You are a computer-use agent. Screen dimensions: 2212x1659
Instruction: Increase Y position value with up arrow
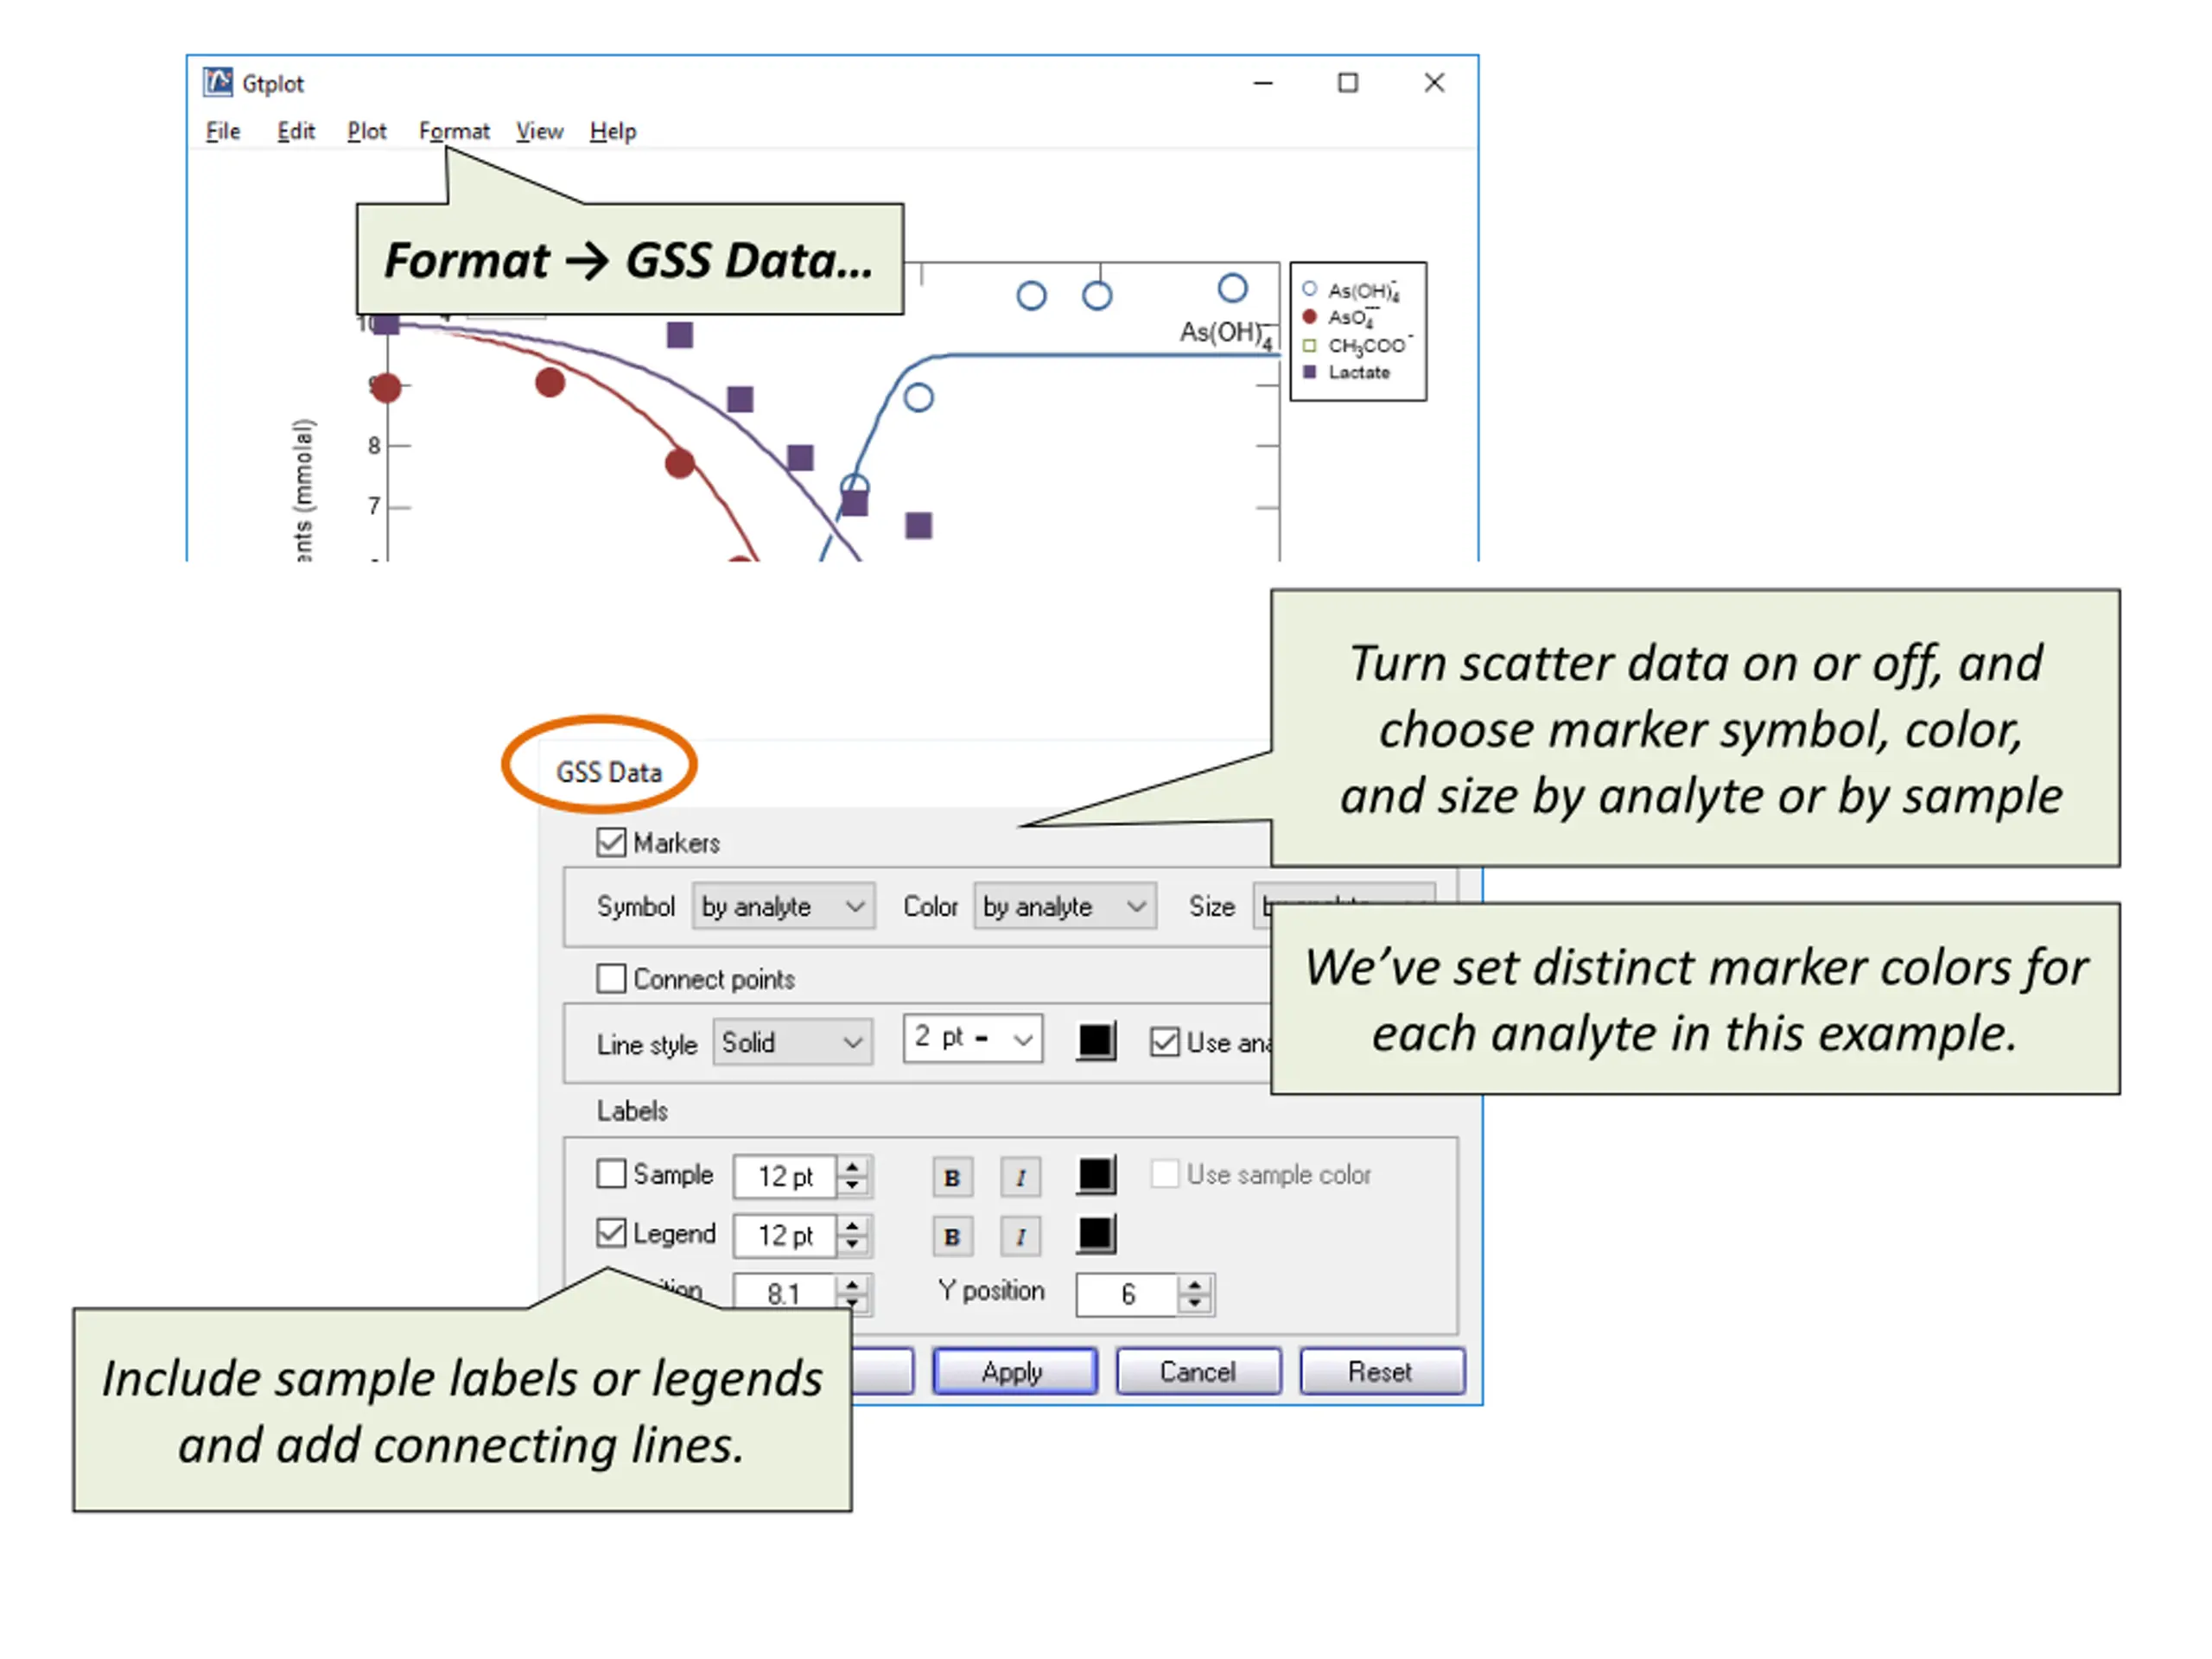click(x=1194, y=1285)
